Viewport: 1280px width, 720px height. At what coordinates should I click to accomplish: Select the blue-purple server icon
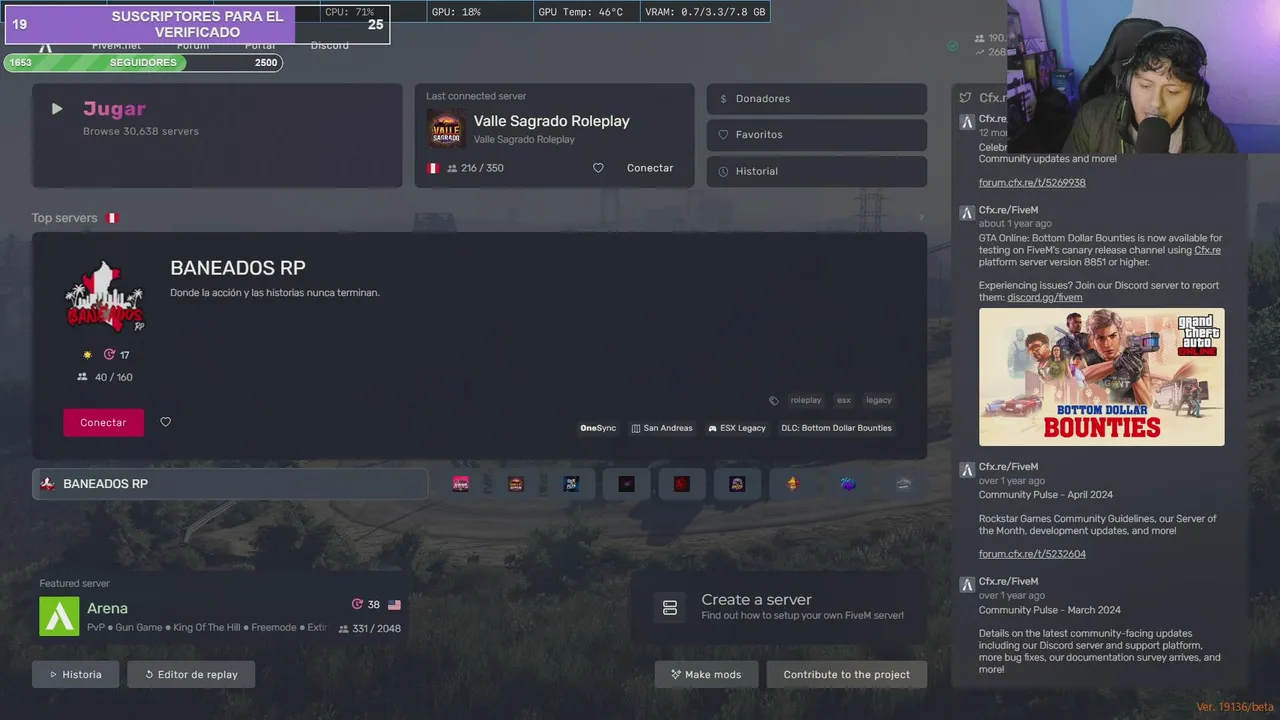(848, 484)
